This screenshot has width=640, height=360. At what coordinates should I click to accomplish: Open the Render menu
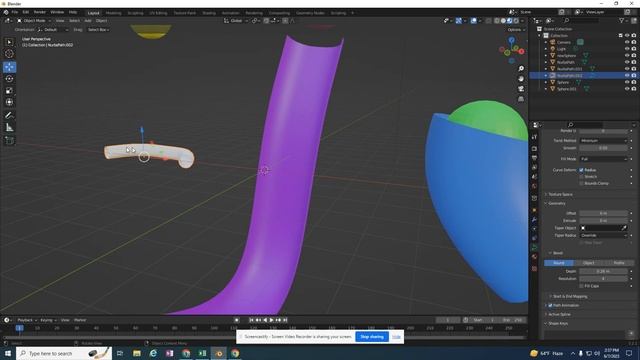tap(40, 12)
